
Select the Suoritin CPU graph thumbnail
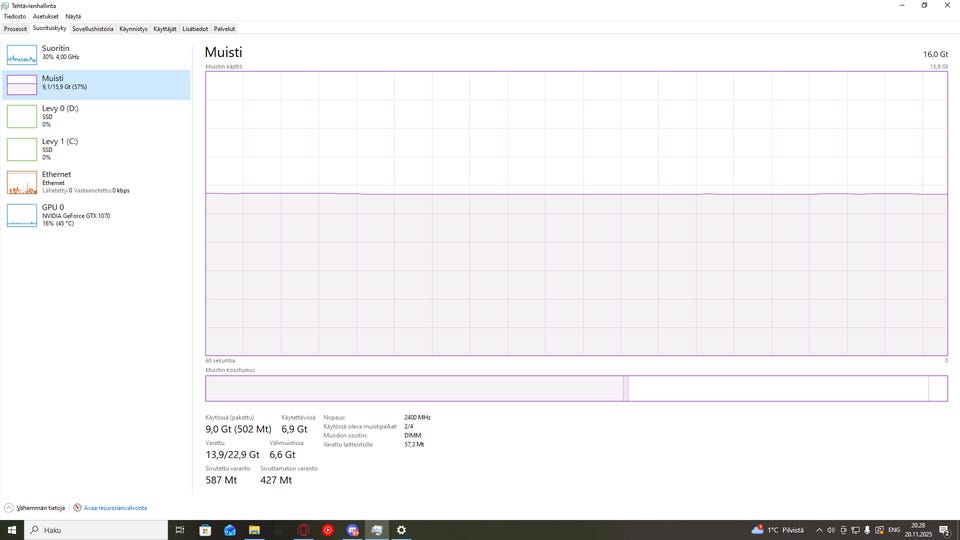pos(22,54)
